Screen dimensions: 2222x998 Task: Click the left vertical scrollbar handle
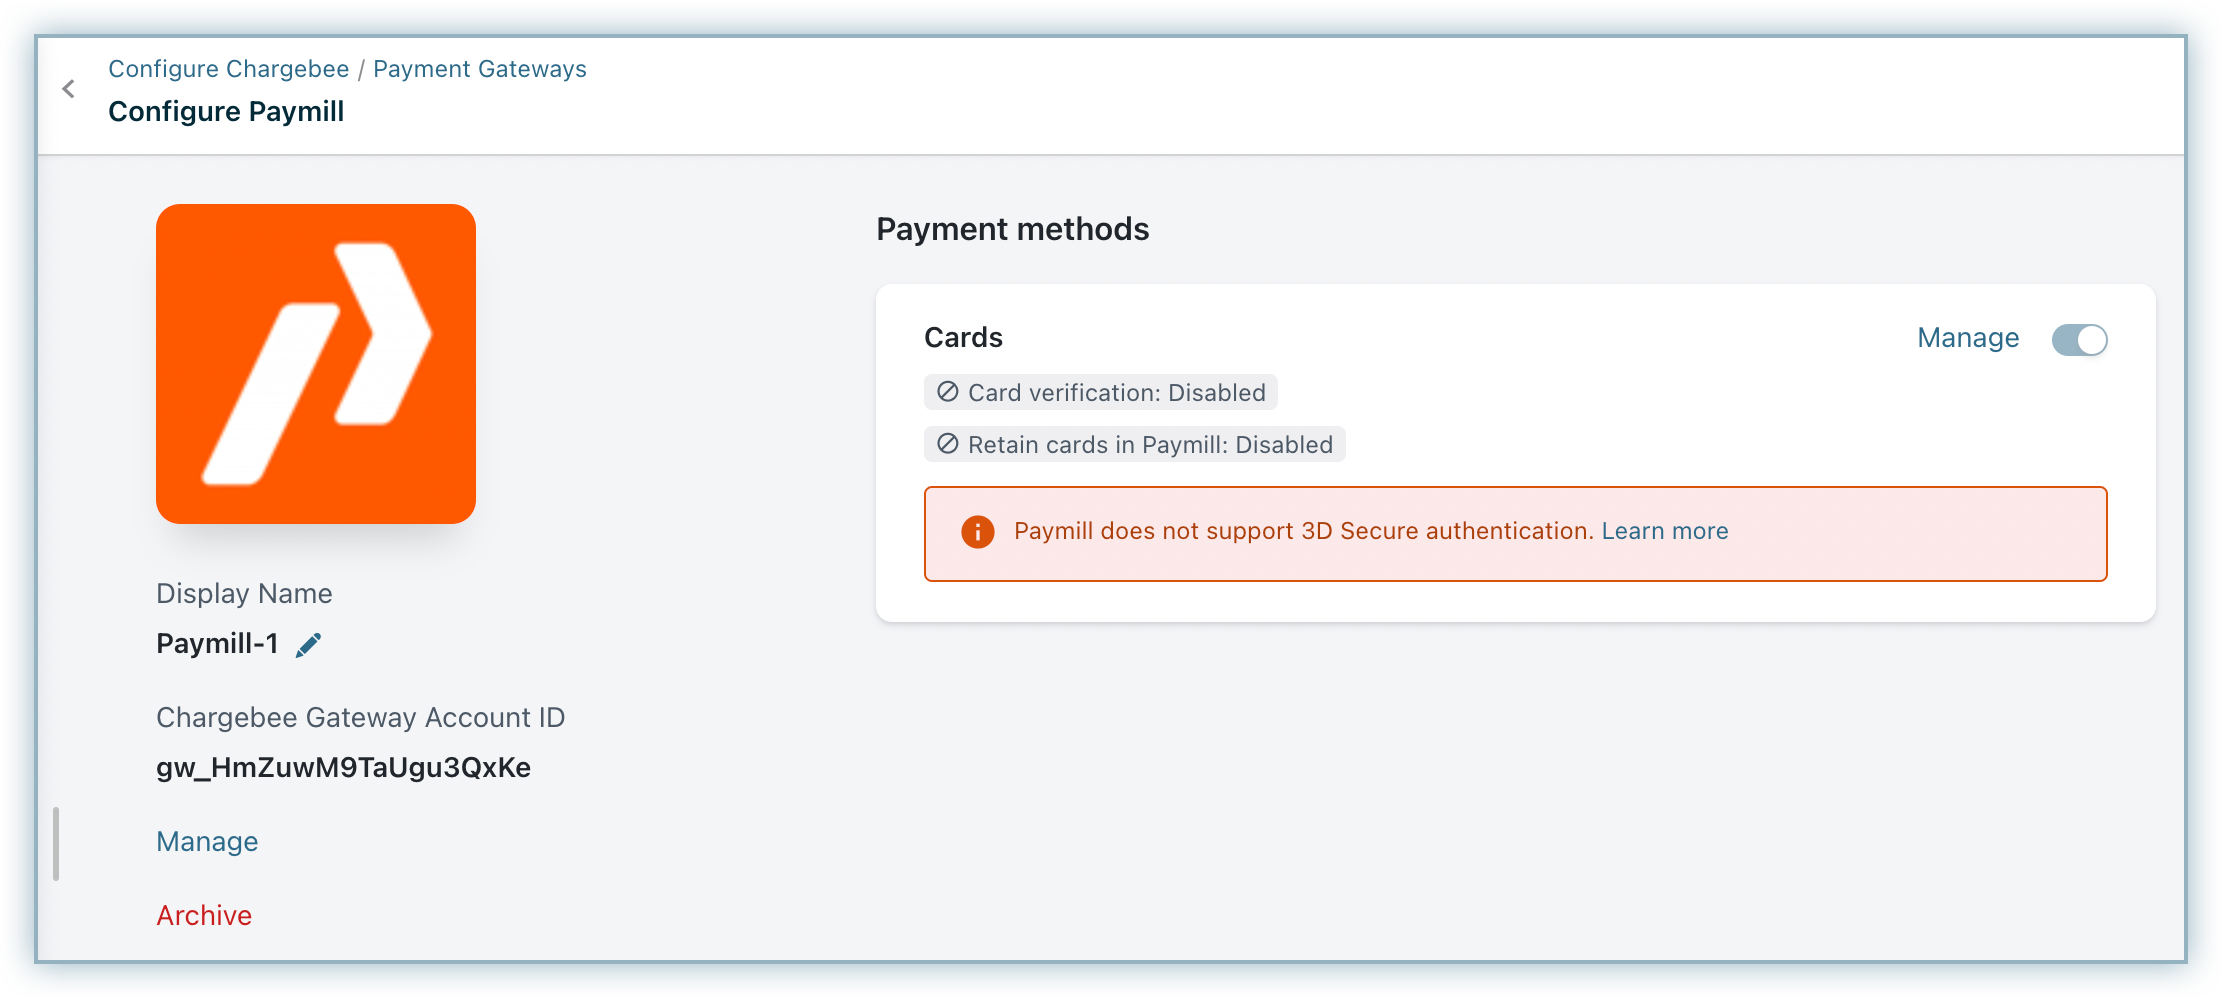pyautogui.click(x=56, y=844)
